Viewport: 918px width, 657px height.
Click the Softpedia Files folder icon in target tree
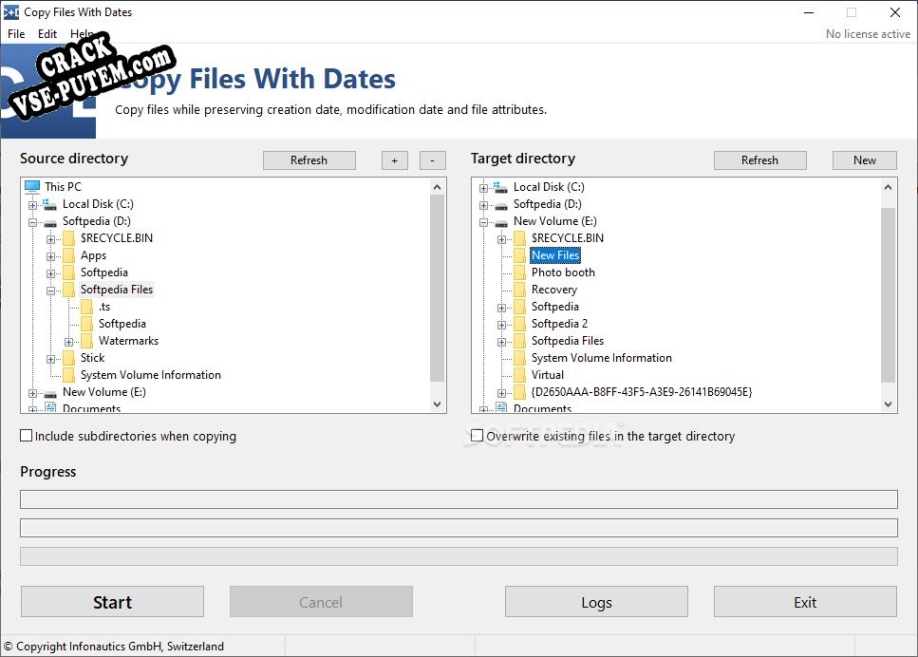pyautogui.click(x=519, y=341)
